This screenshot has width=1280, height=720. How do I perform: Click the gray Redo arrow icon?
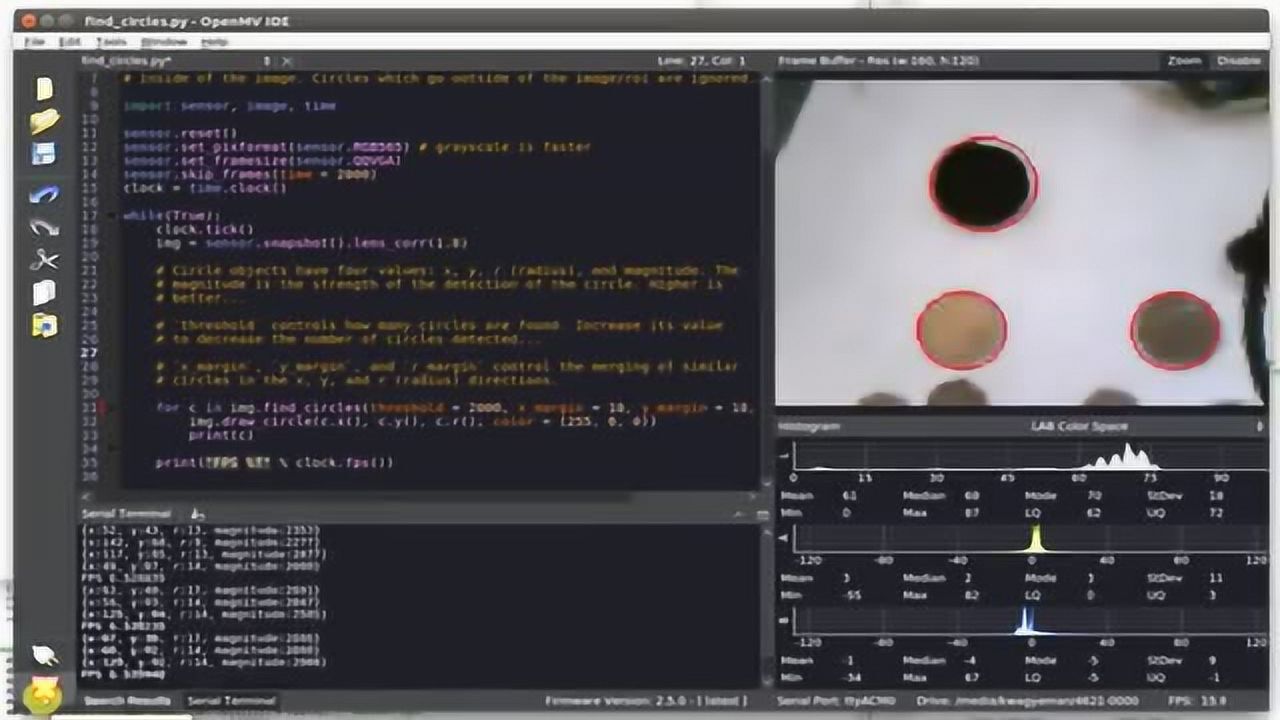(44, 227)
